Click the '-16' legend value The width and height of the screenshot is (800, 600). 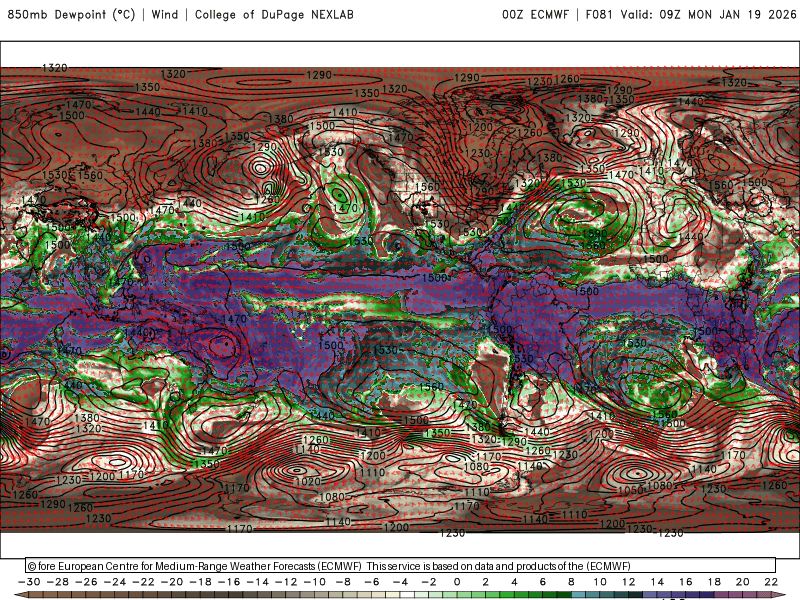point(229,582)
